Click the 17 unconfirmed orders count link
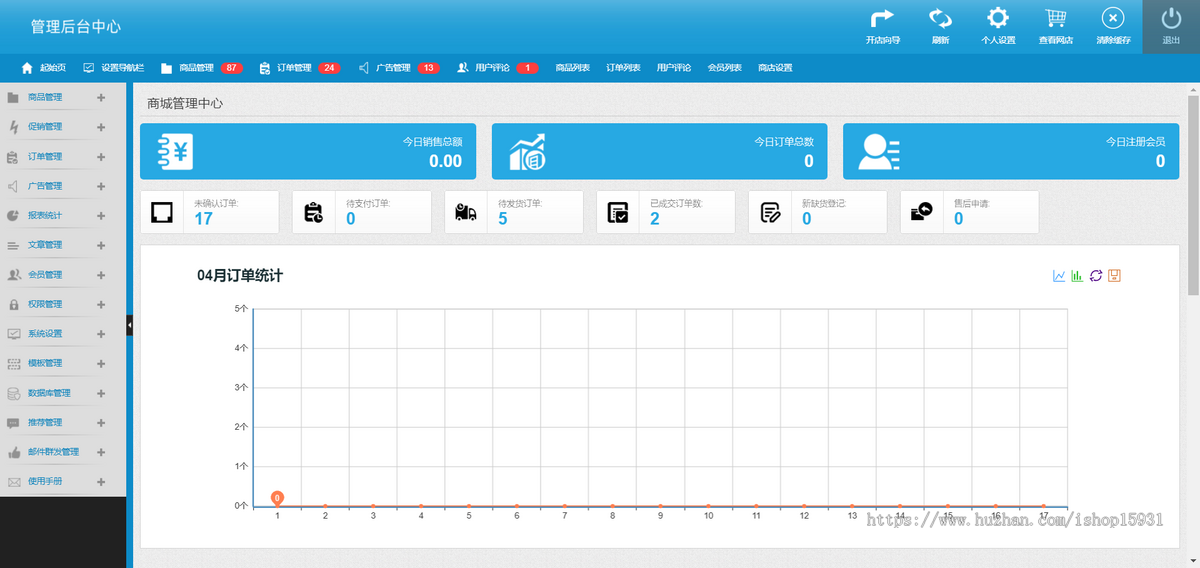Screen dimensions: 1200x568 pos(203,219)
